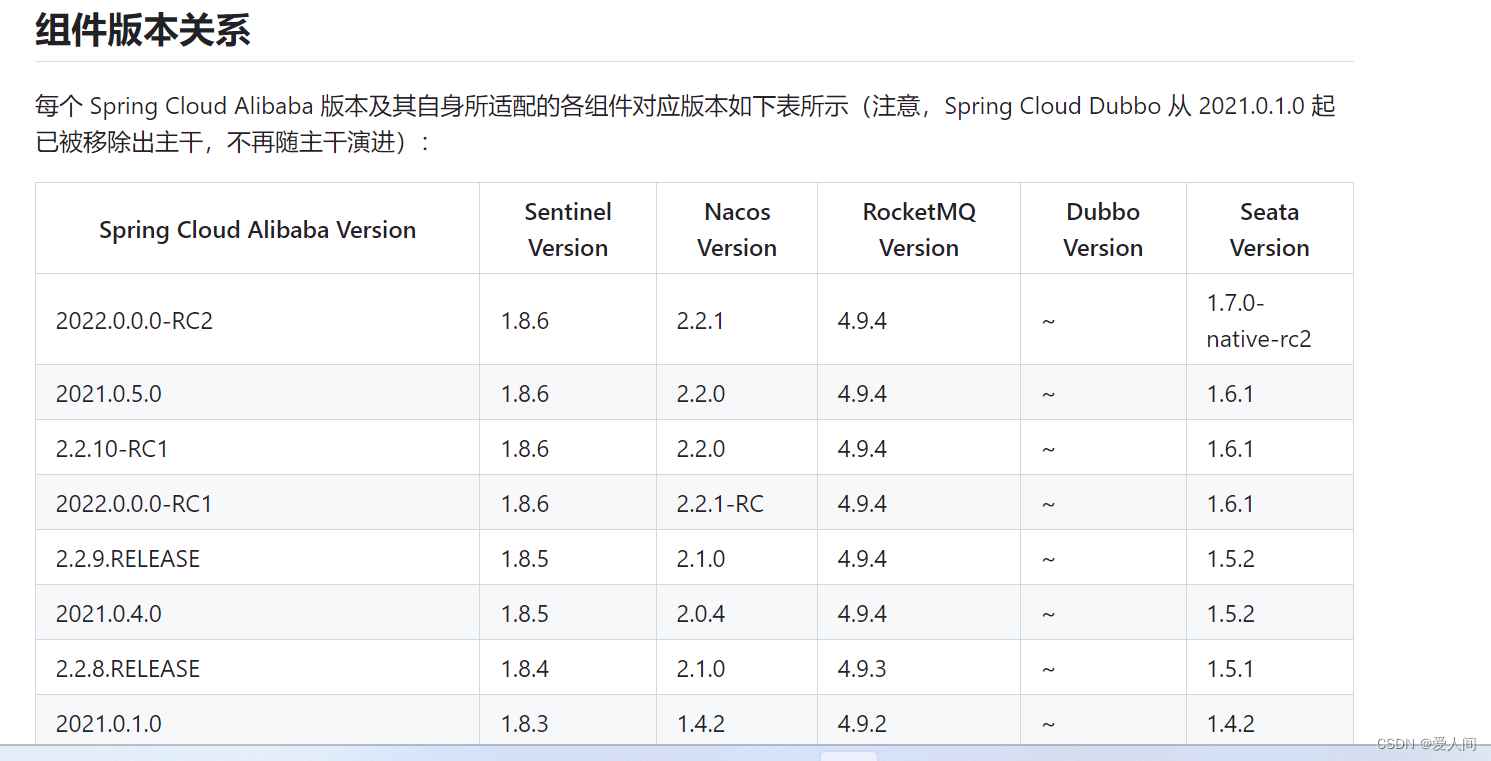Click the 2.2.8.RELEASE version cell
Screen dimensions: 1491x761
(x=257, y=668)
